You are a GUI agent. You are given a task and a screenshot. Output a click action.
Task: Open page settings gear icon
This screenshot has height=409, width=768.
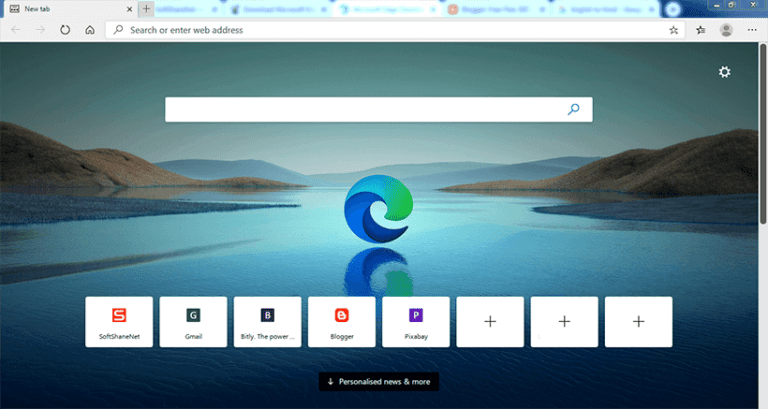pyautogui.click(x=724, y=72)
